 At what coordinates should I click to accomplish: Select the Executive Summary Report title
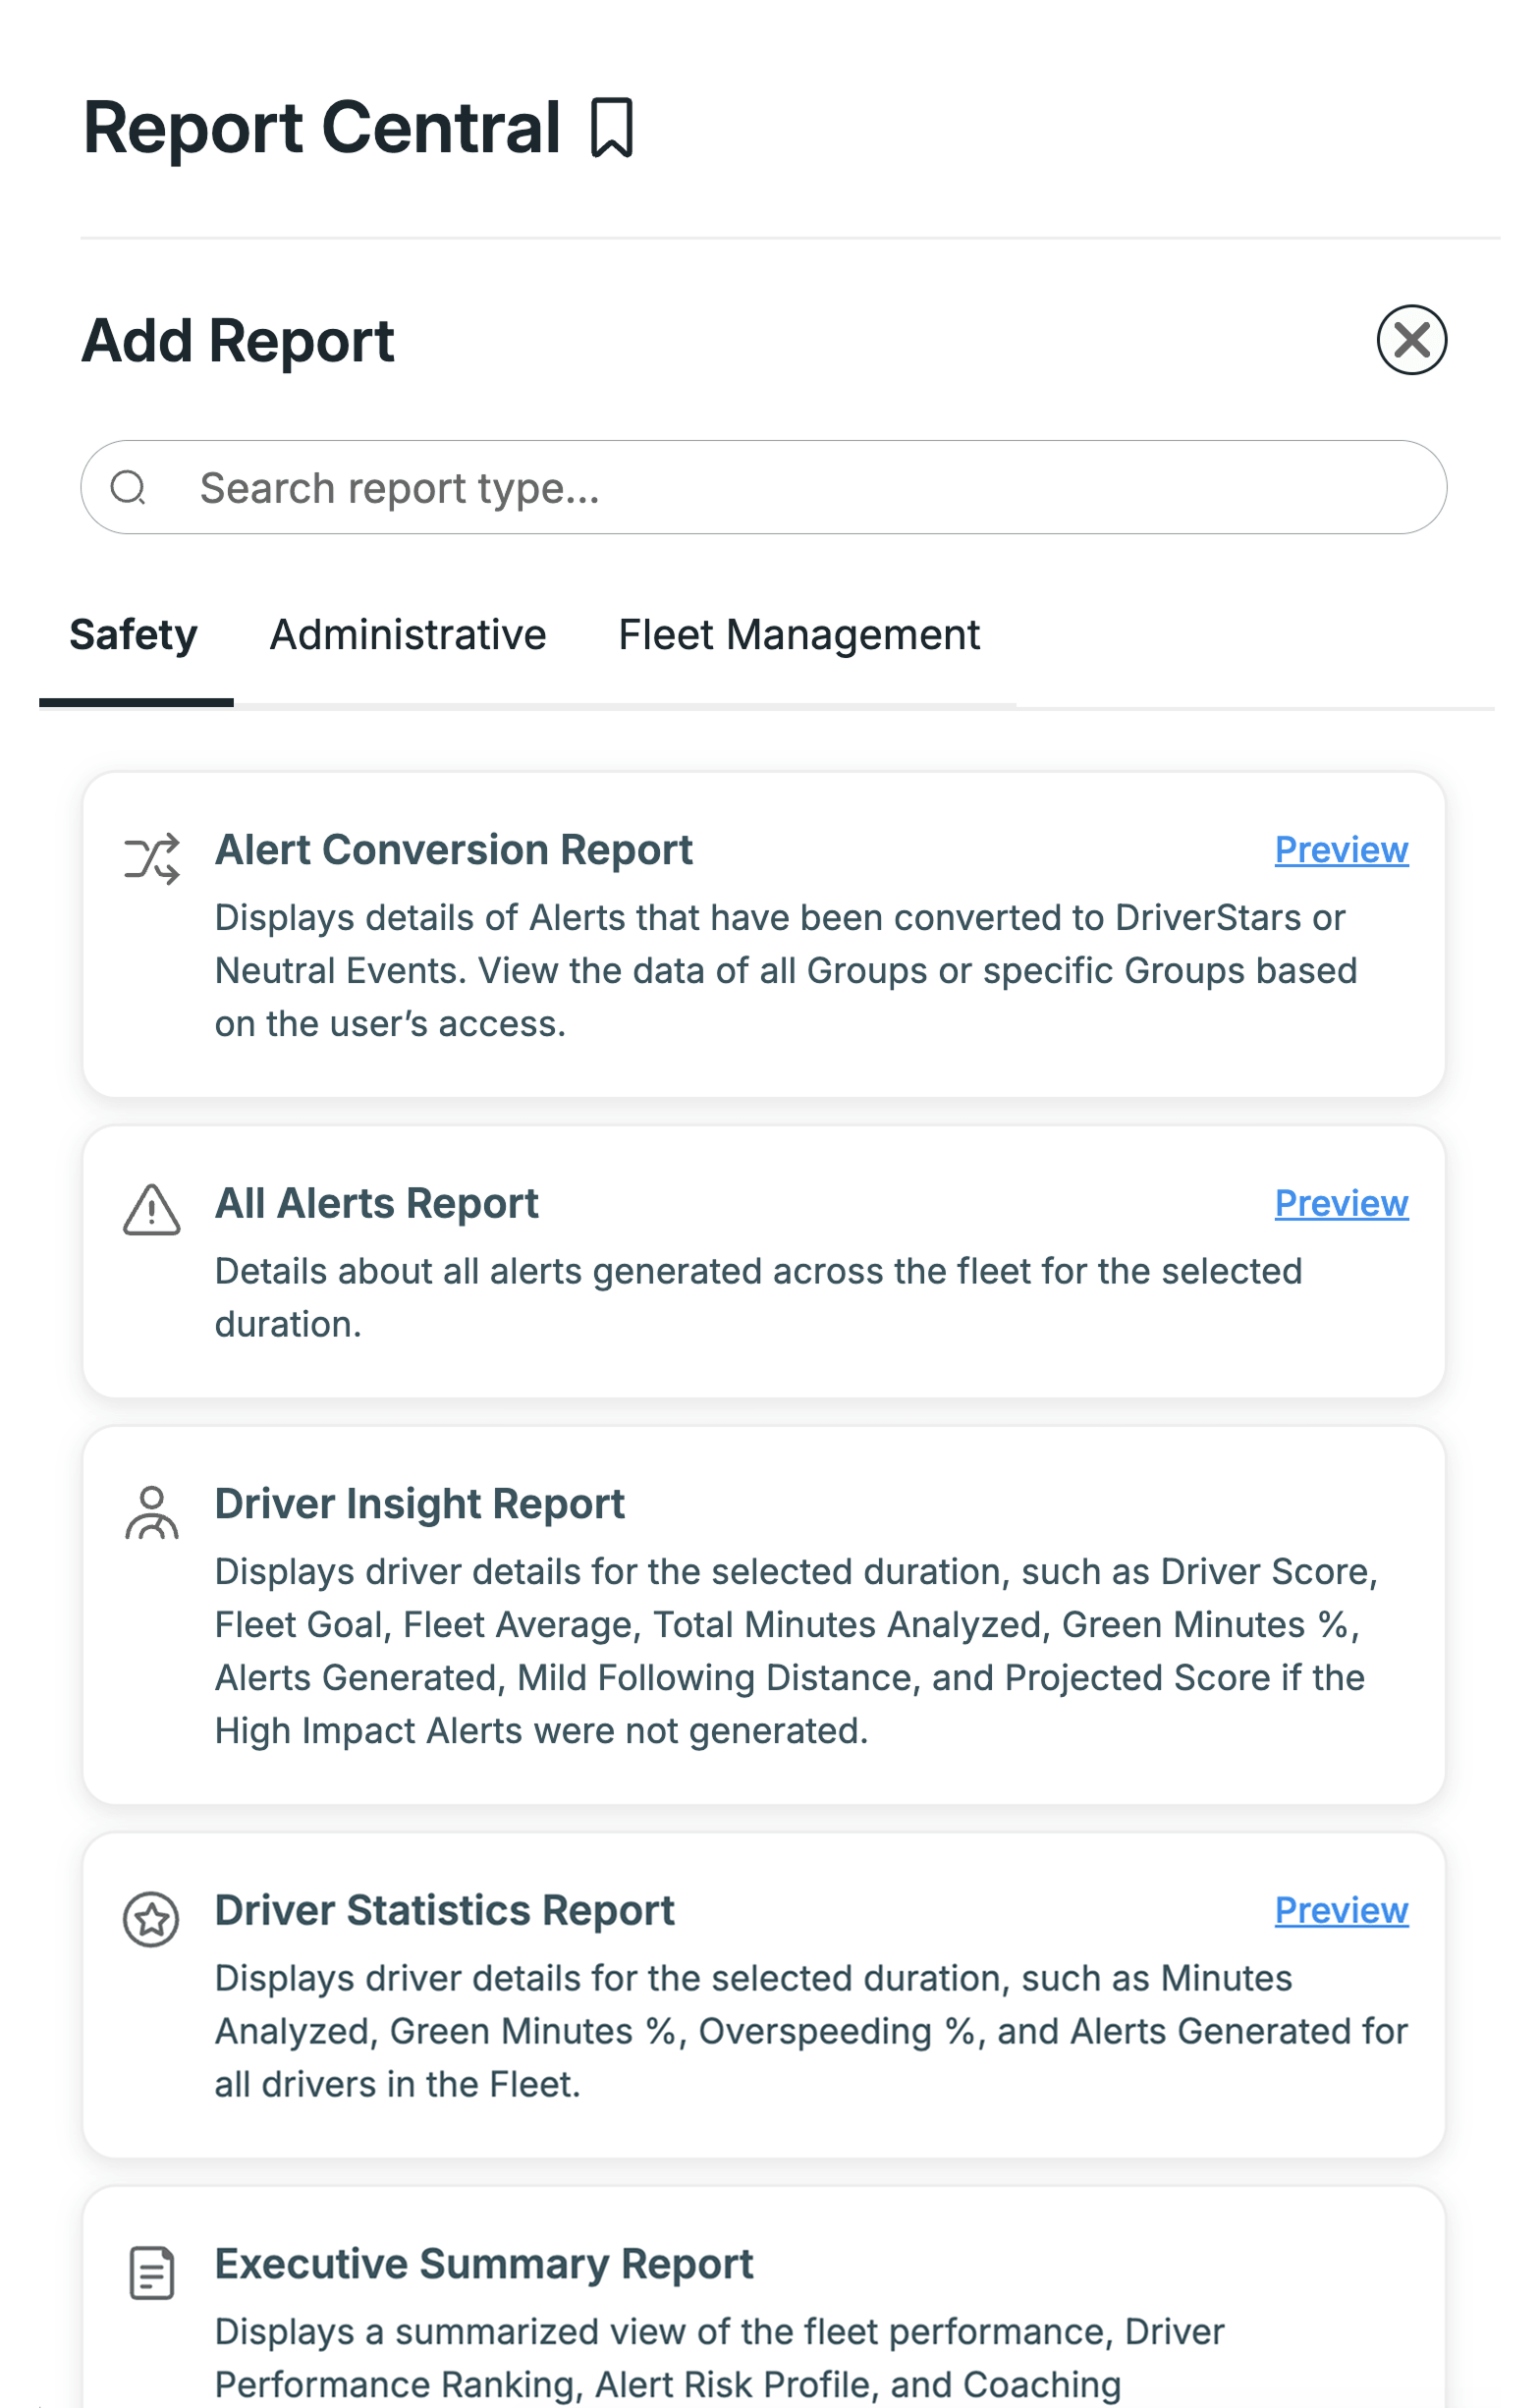(x=484, y=2264)
